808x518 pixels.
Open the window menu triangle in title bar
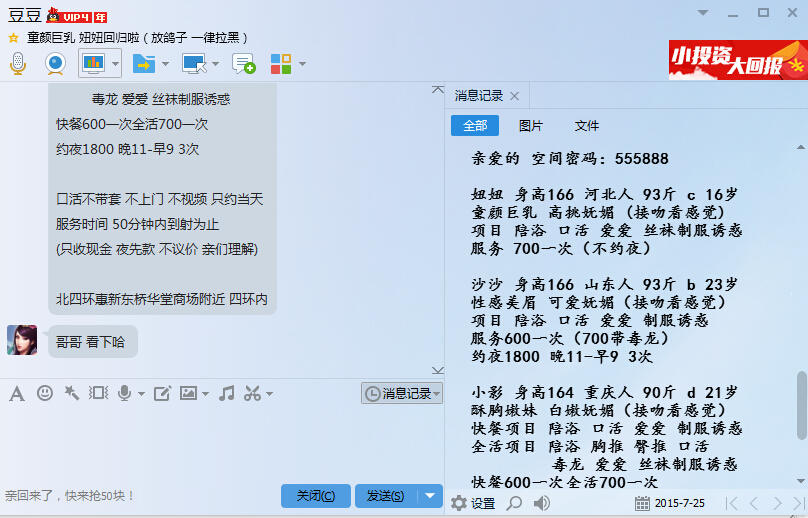pos(703,13)
